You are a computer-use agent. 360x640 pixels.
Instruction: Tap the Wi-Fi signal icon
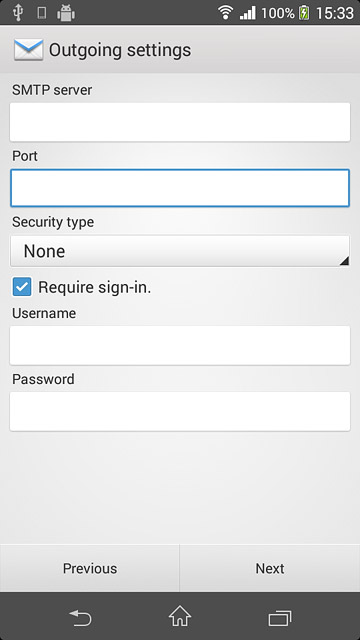(x=225, y=13)
